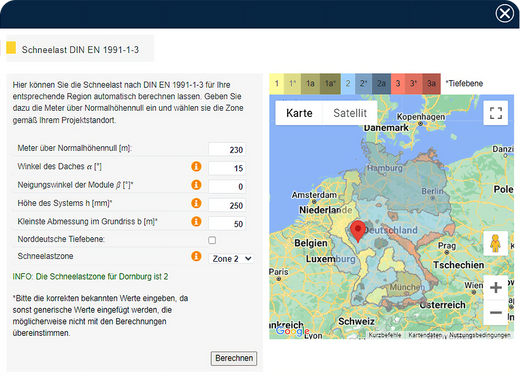Switch to the Satellit map tab
Screen dimensions: 520x390
[x=350, y=113]
